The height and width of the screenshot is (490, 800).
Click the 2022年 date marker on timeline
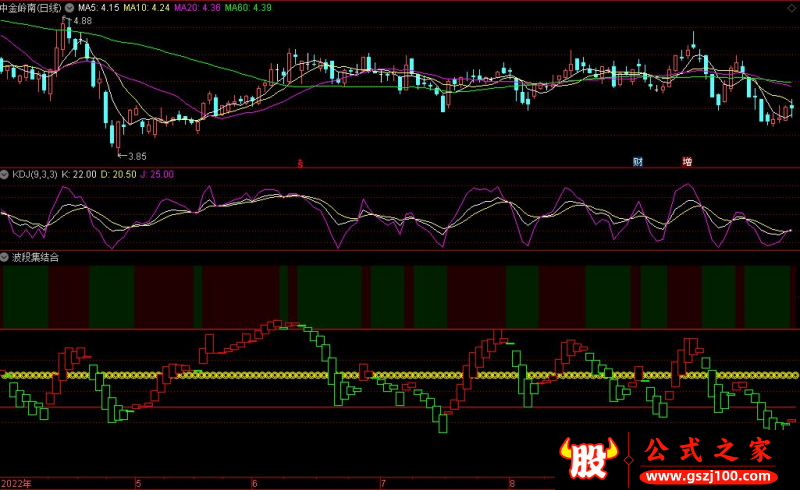(16, 483)
